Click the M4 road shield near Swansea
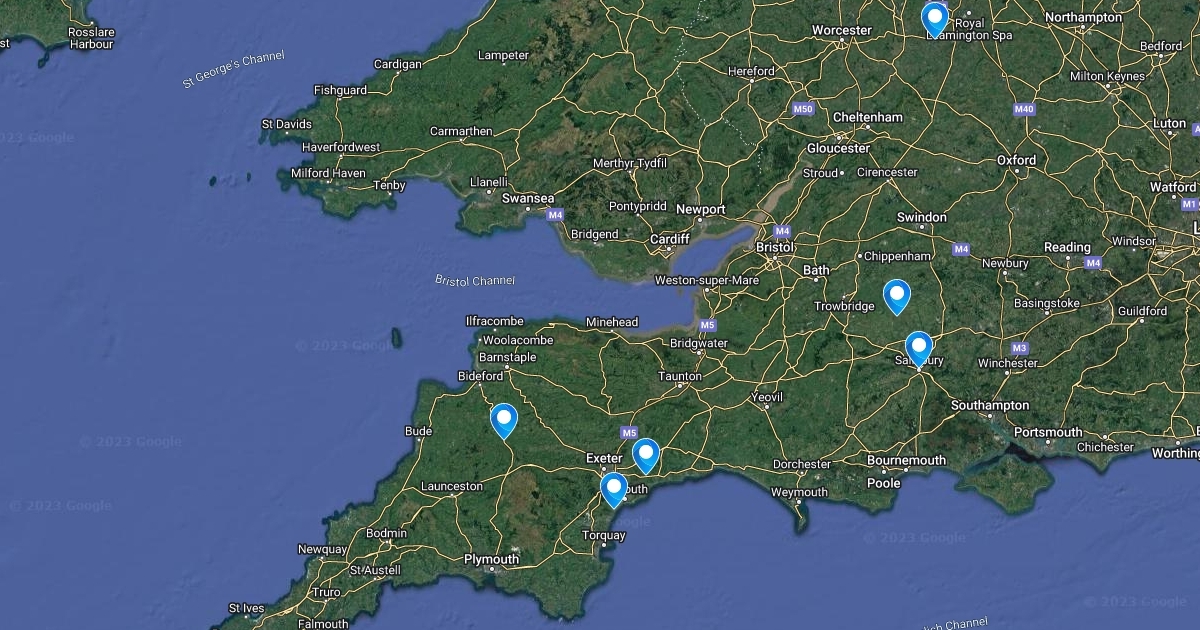The image size is (1200, 630). [555, 214]
